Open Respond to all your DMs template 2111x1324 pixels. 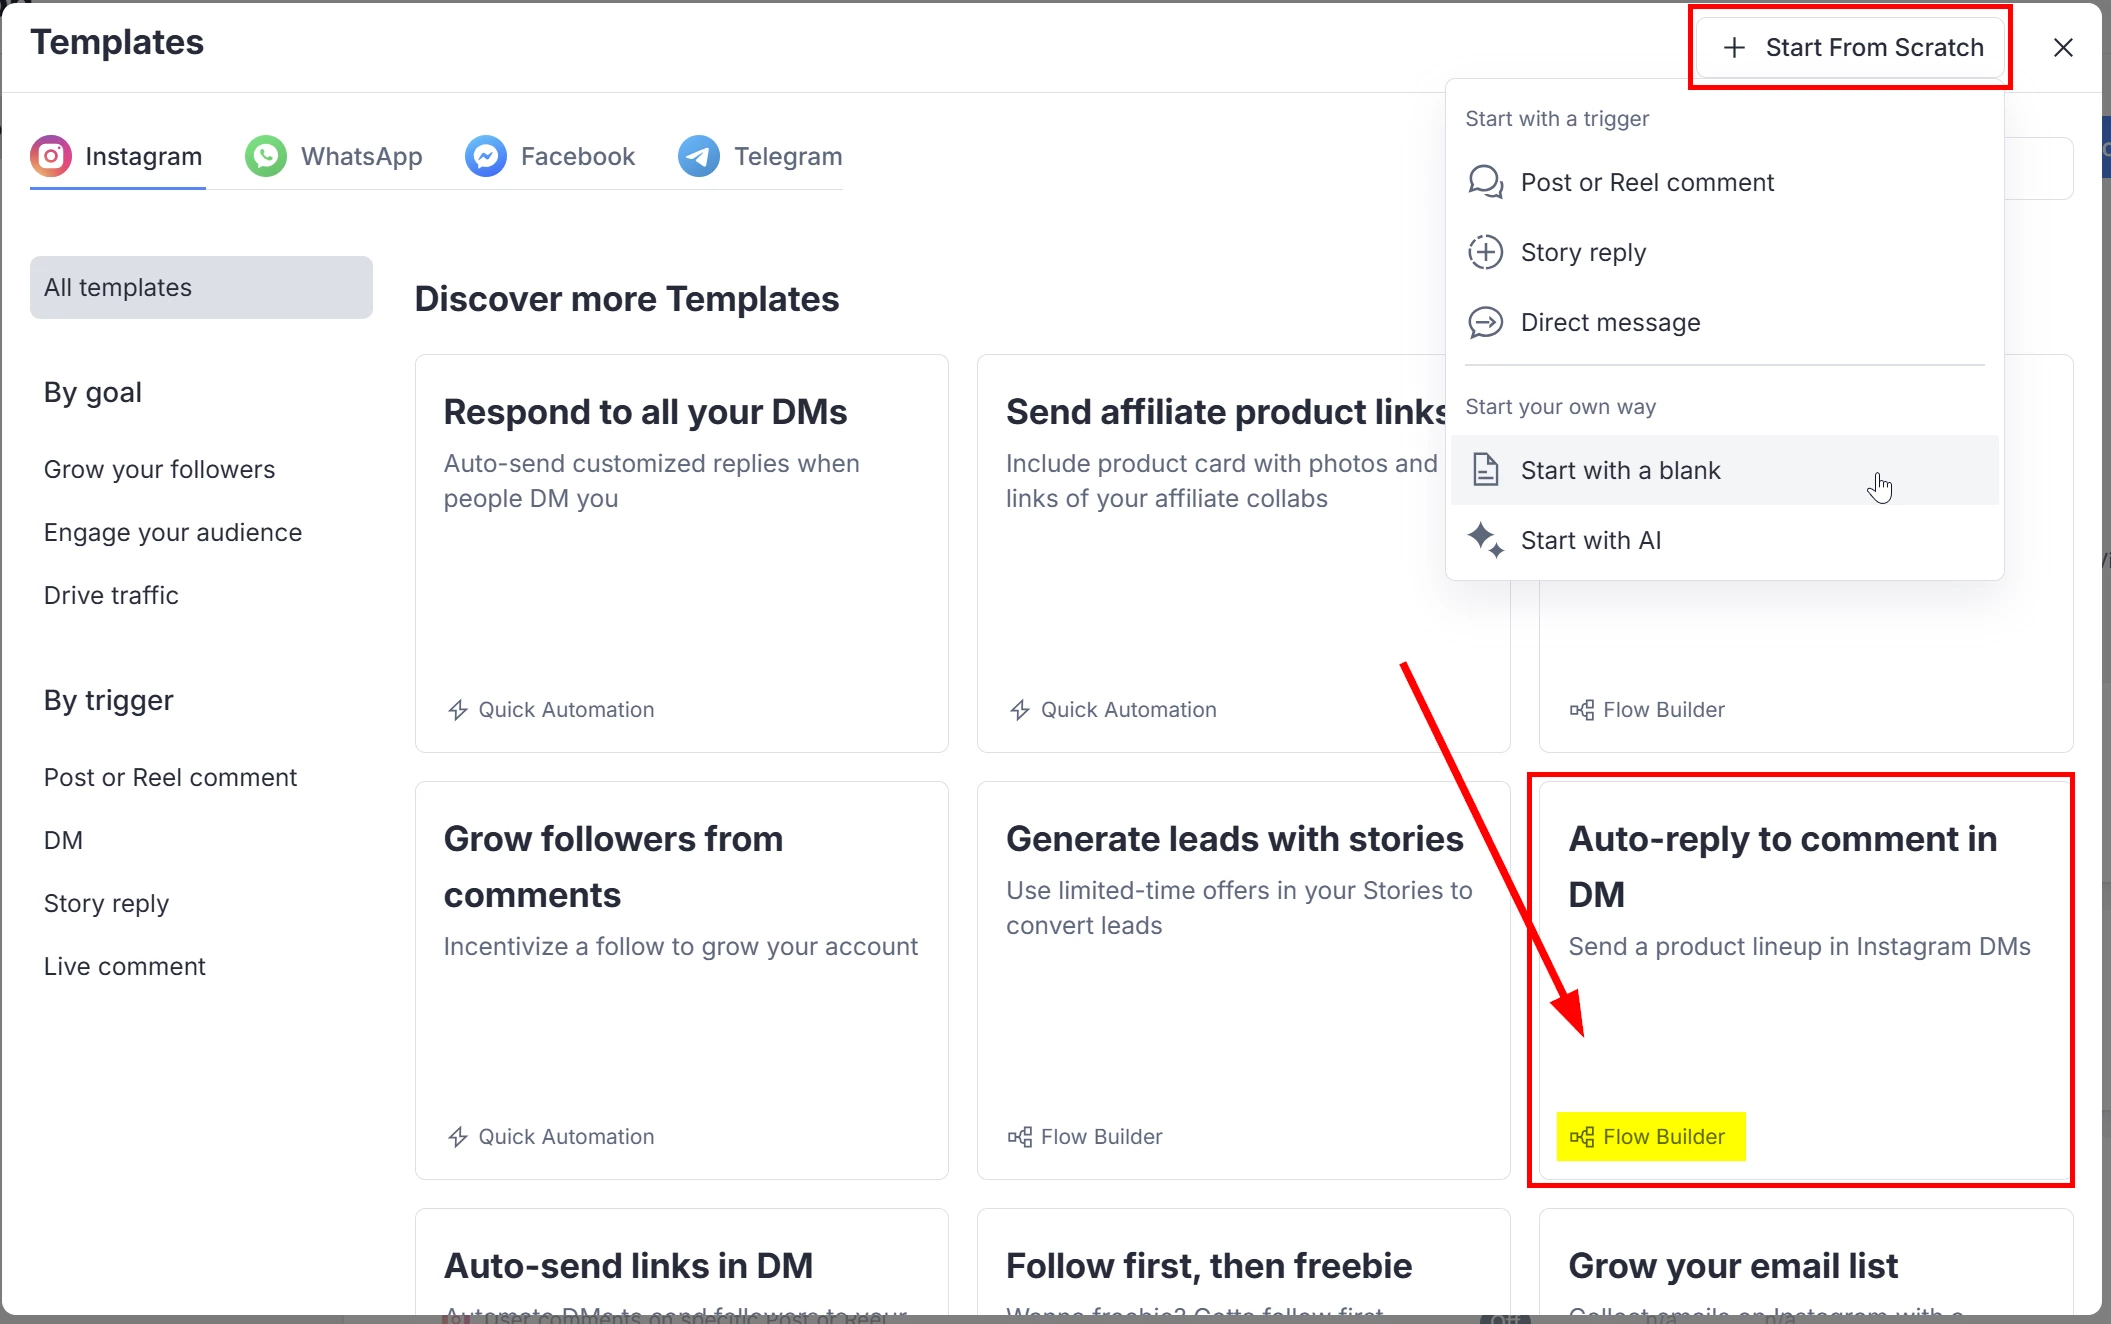pyautogui.click(x=645, y=412)
